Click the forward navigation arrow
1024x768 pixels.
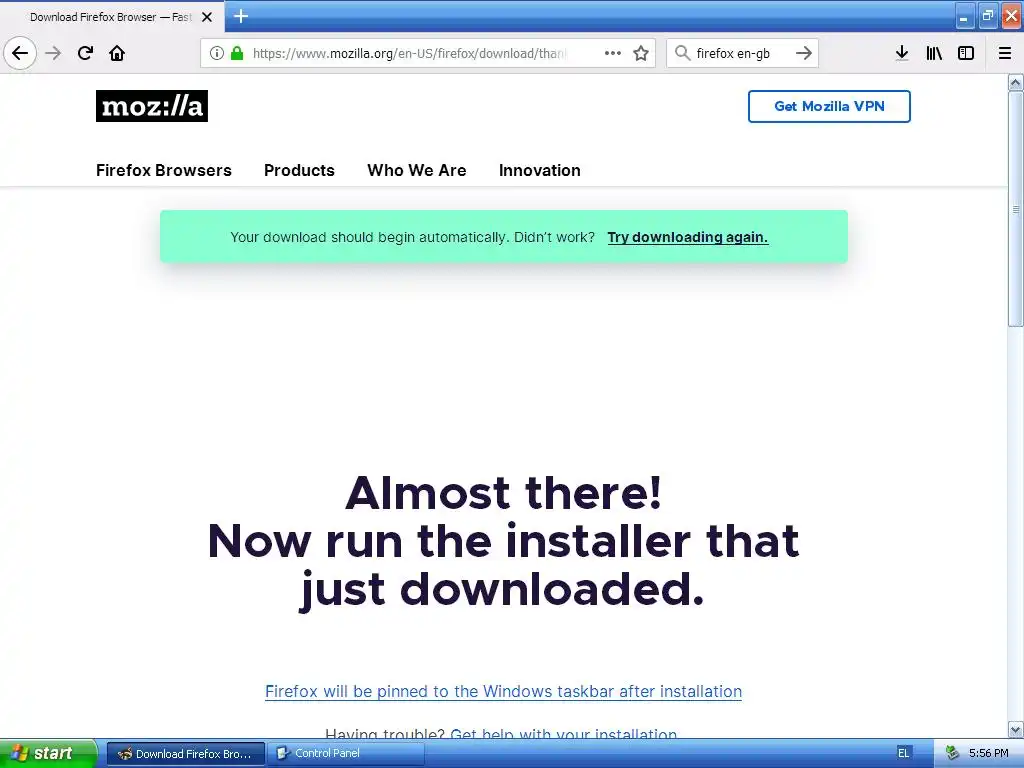point(53,53)
